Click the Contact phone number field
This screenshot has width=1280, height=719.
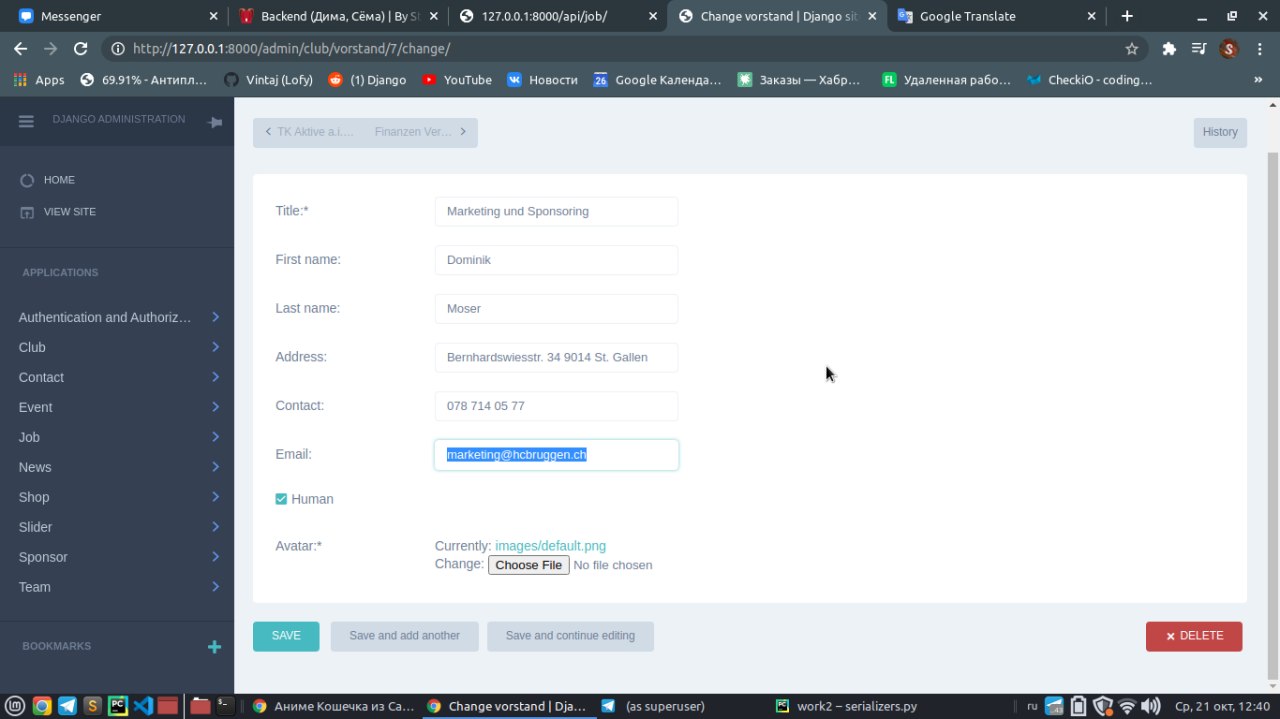(556, 406)
